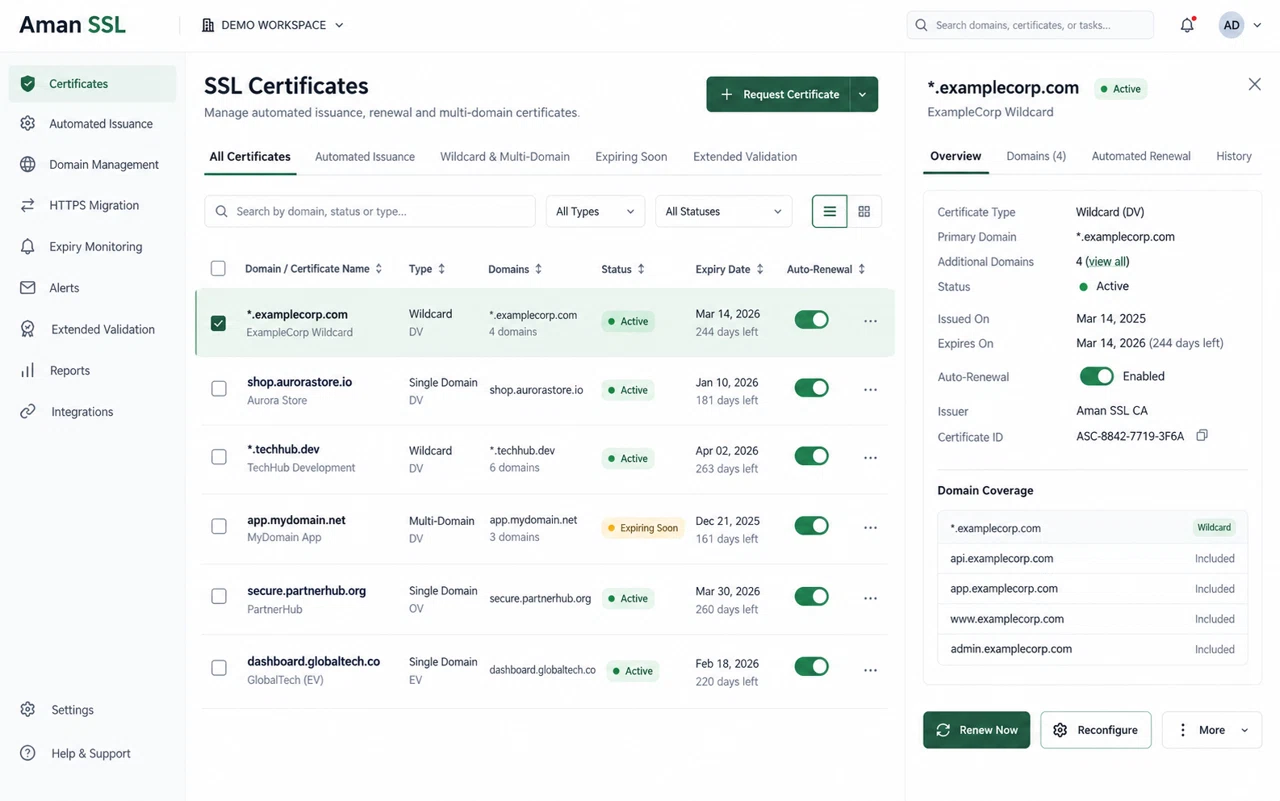Disable Auto-Renewal in details panel
The width and height of the screenshot is (1280, 801).
1096,376
